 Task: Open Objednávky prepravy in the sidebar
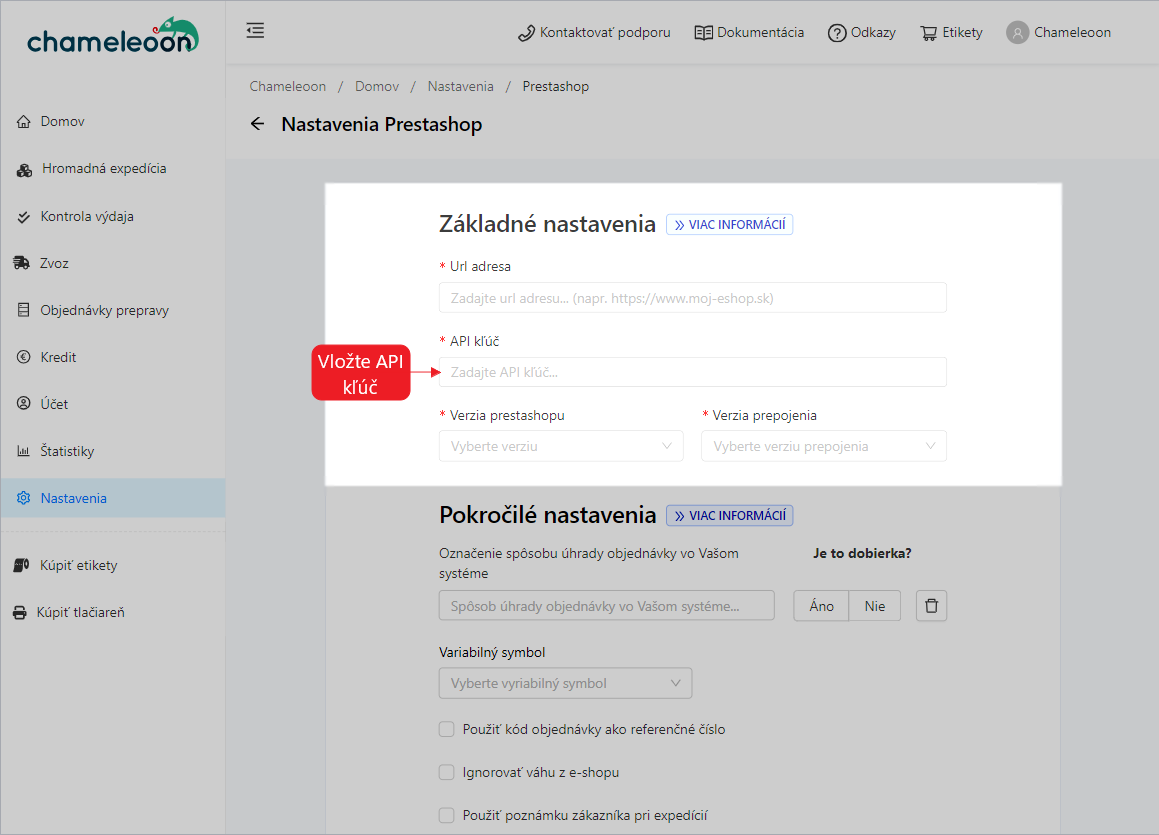click(104, 310)
